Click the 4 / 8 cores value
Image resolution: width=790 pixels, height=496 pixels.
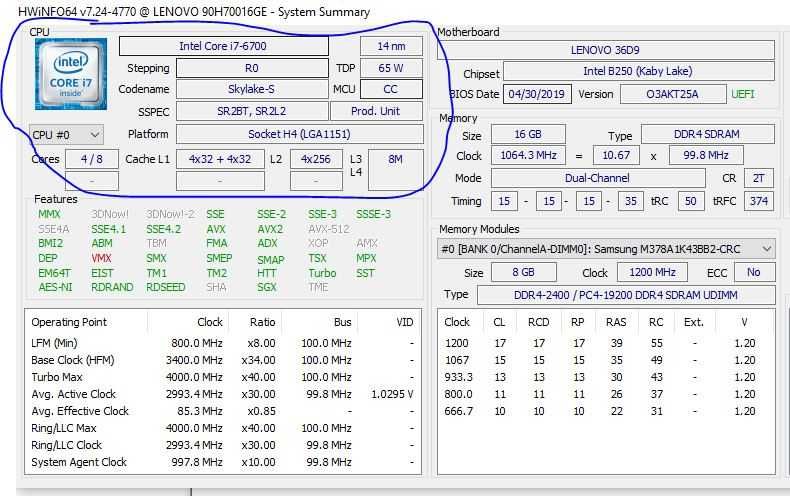point(92,159)
